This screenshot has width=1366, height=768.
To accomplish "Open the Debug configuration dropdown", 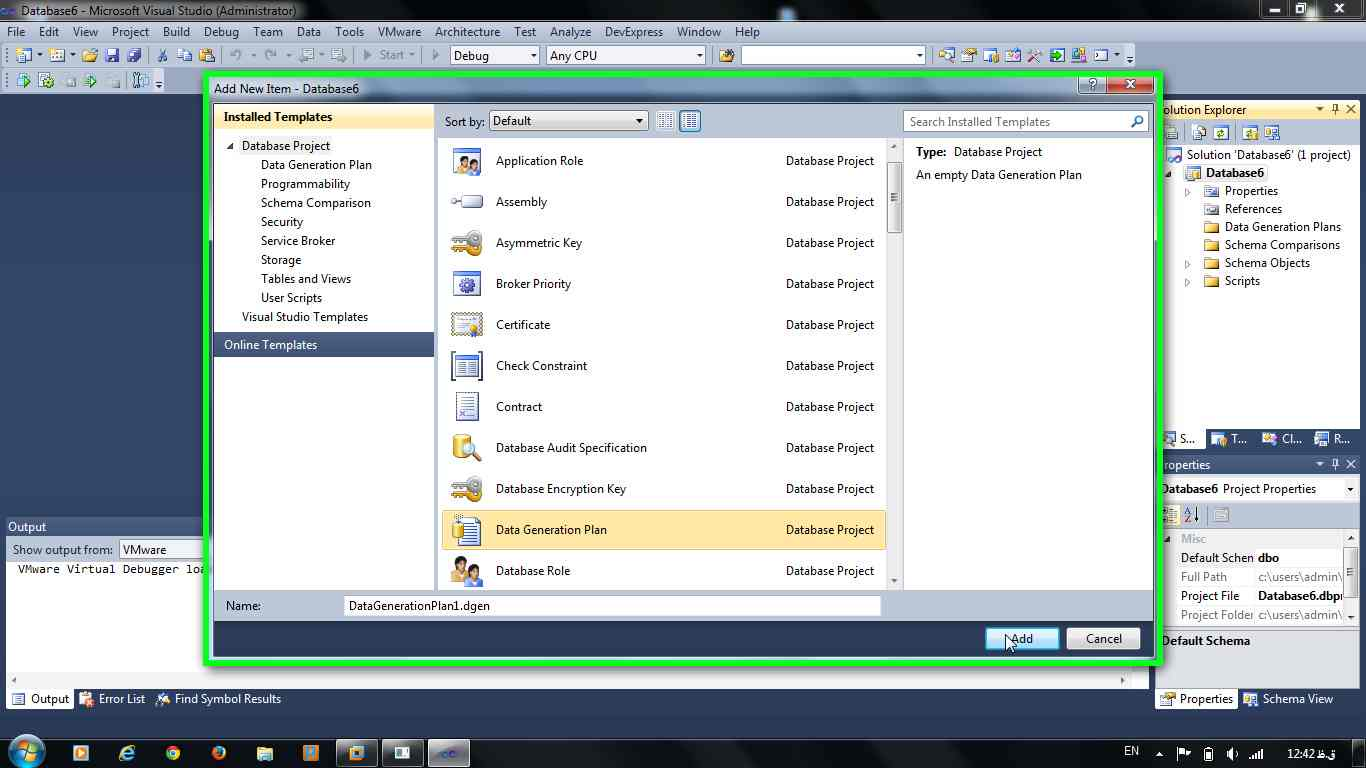I will [495, 56].
